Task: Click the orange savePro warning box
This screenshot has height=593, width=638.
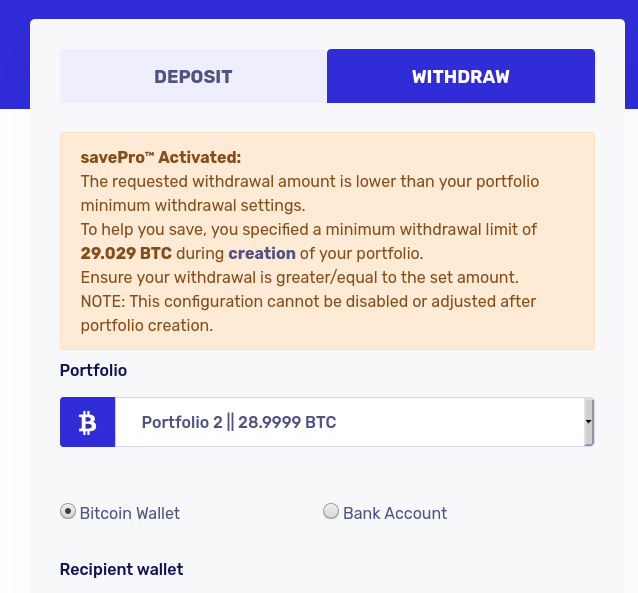Action: (x=328, y=241)
